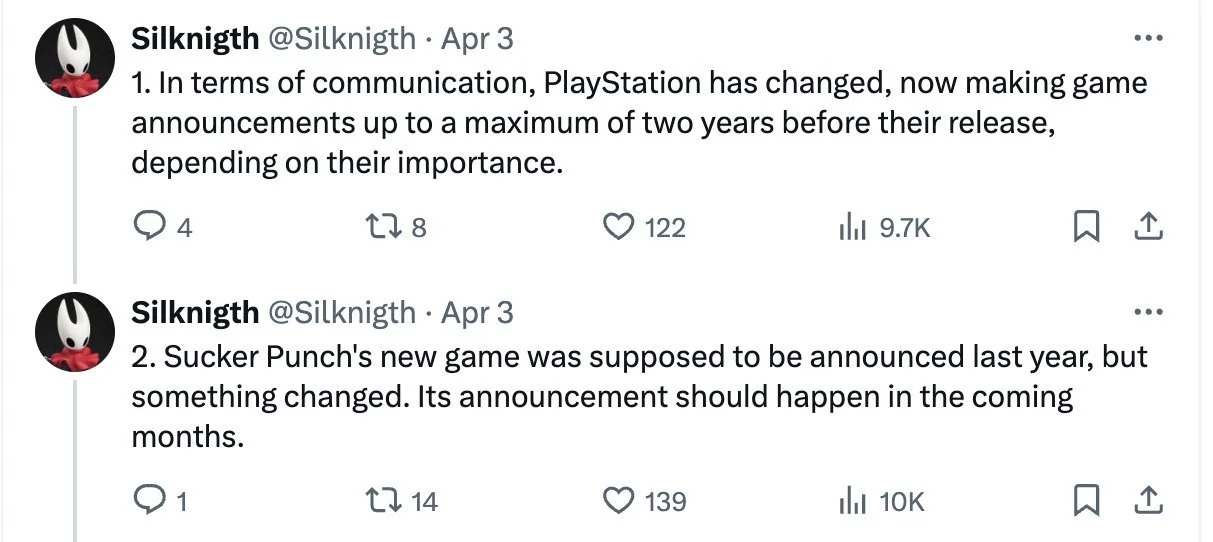Open more options on the first tweet

pos(1149,39)
